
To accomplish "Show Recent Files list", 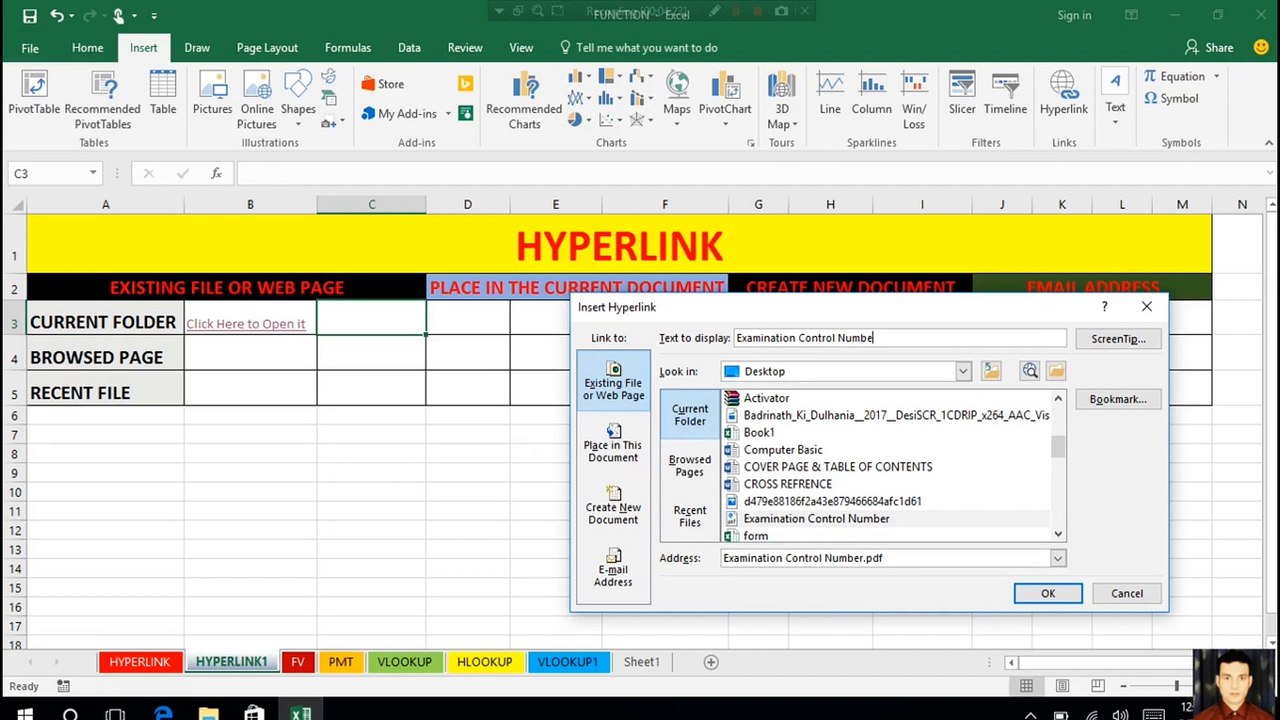I will (689, 516).
